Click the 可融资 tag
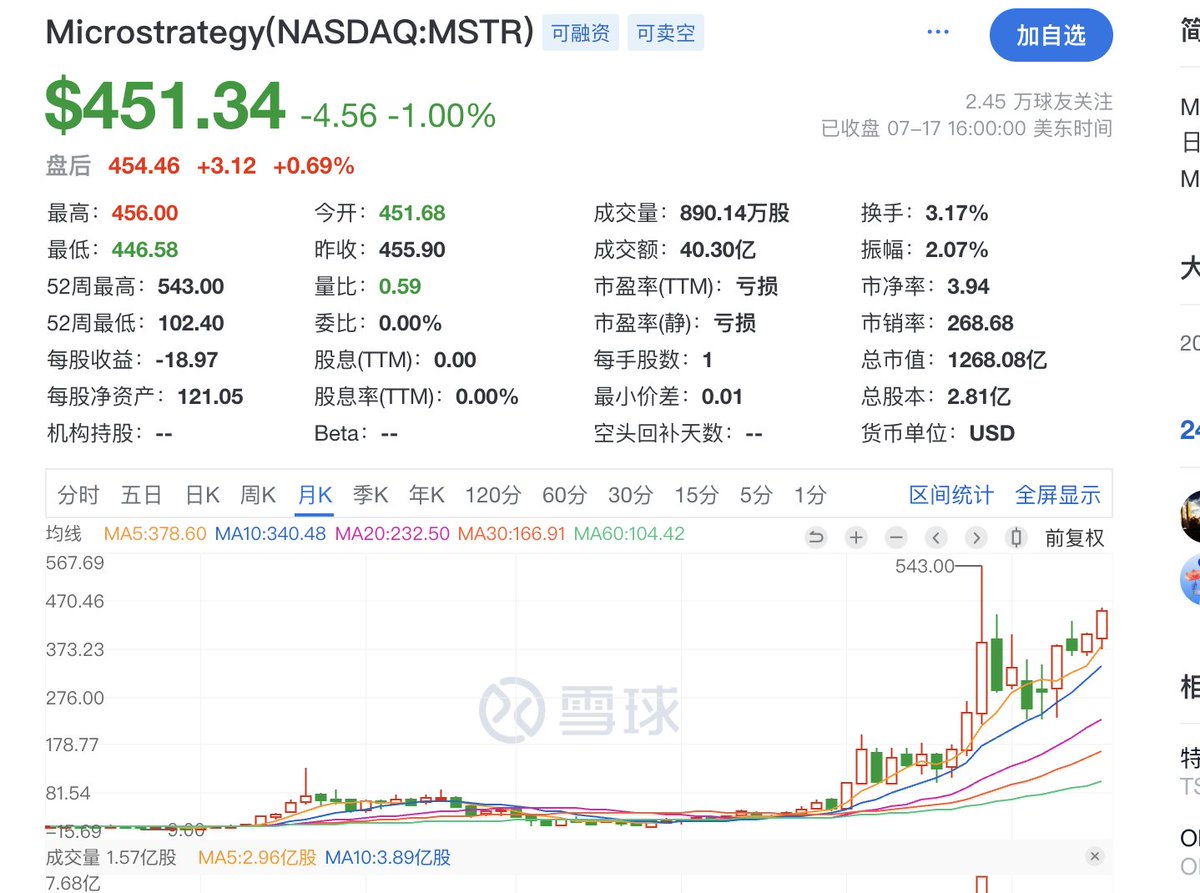Screen dimensions: 1200x893 click(x=581, y=33)
